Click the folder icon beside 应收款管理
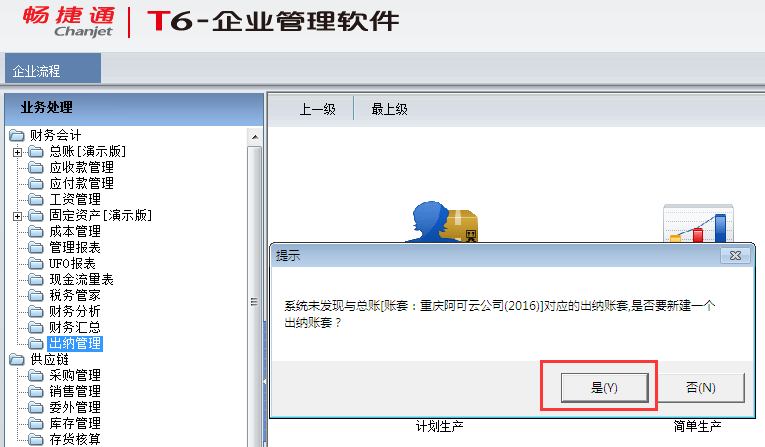The width and height of the screenshot is (765, 447). point(35,168)
